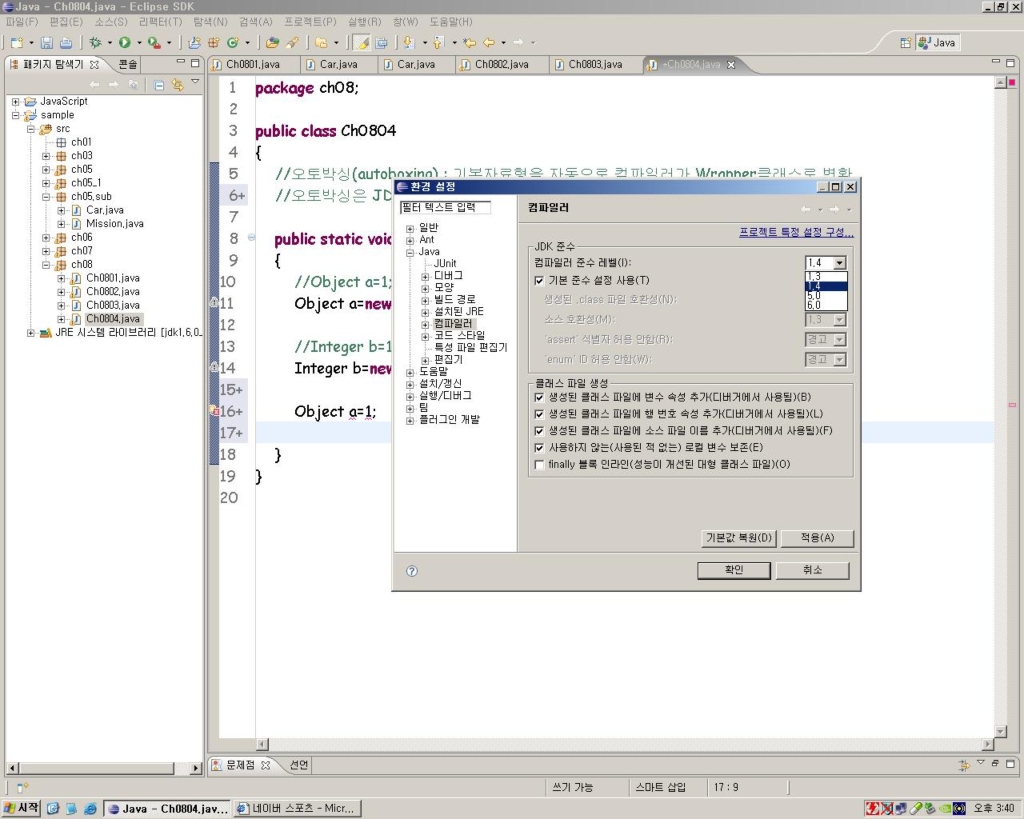Screen dimensions: 1024x819
Task: Click the editor horizontal scrollbar left arrow
Action: (x=263, y=744)
